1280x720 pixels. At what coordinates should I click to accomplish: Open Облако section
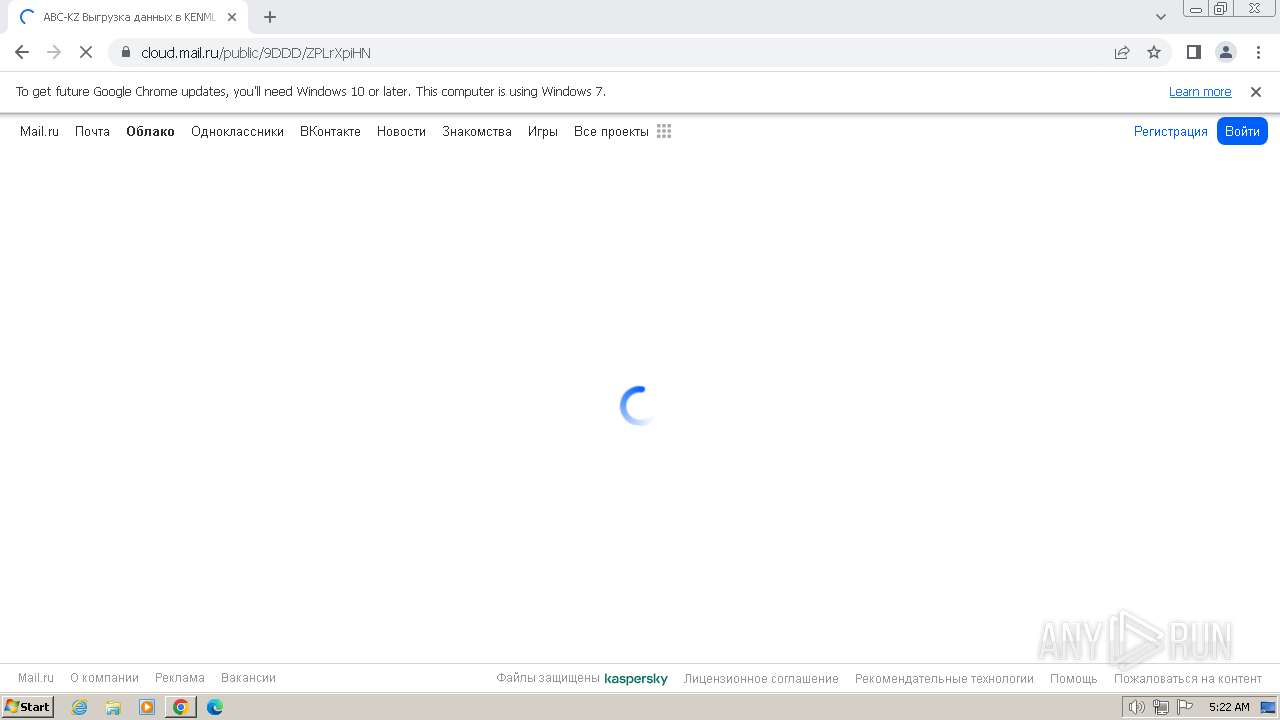[x=150, y=131]
